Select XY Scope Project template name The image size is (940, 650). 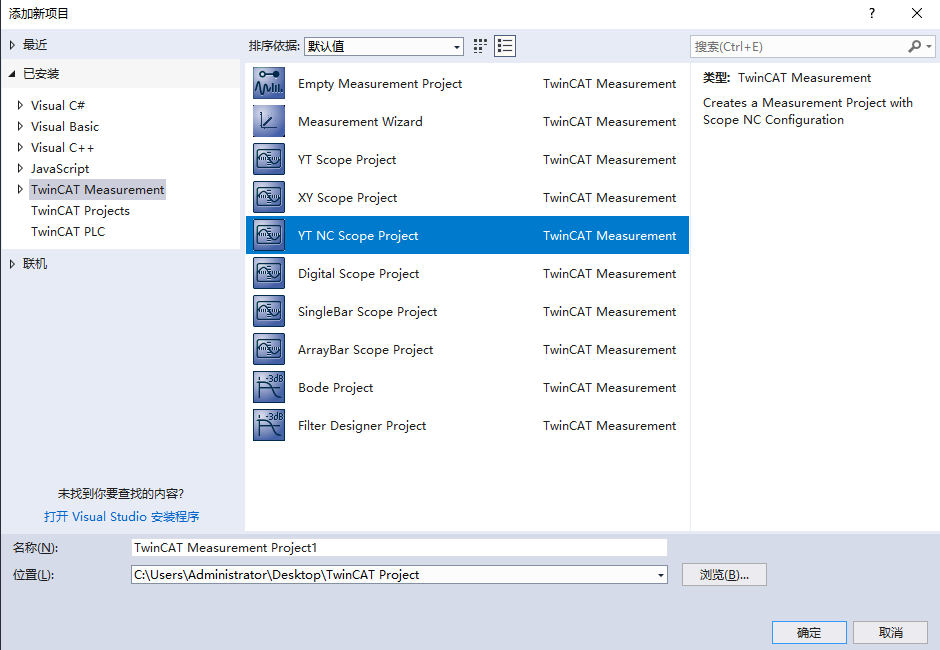[348, 197]
